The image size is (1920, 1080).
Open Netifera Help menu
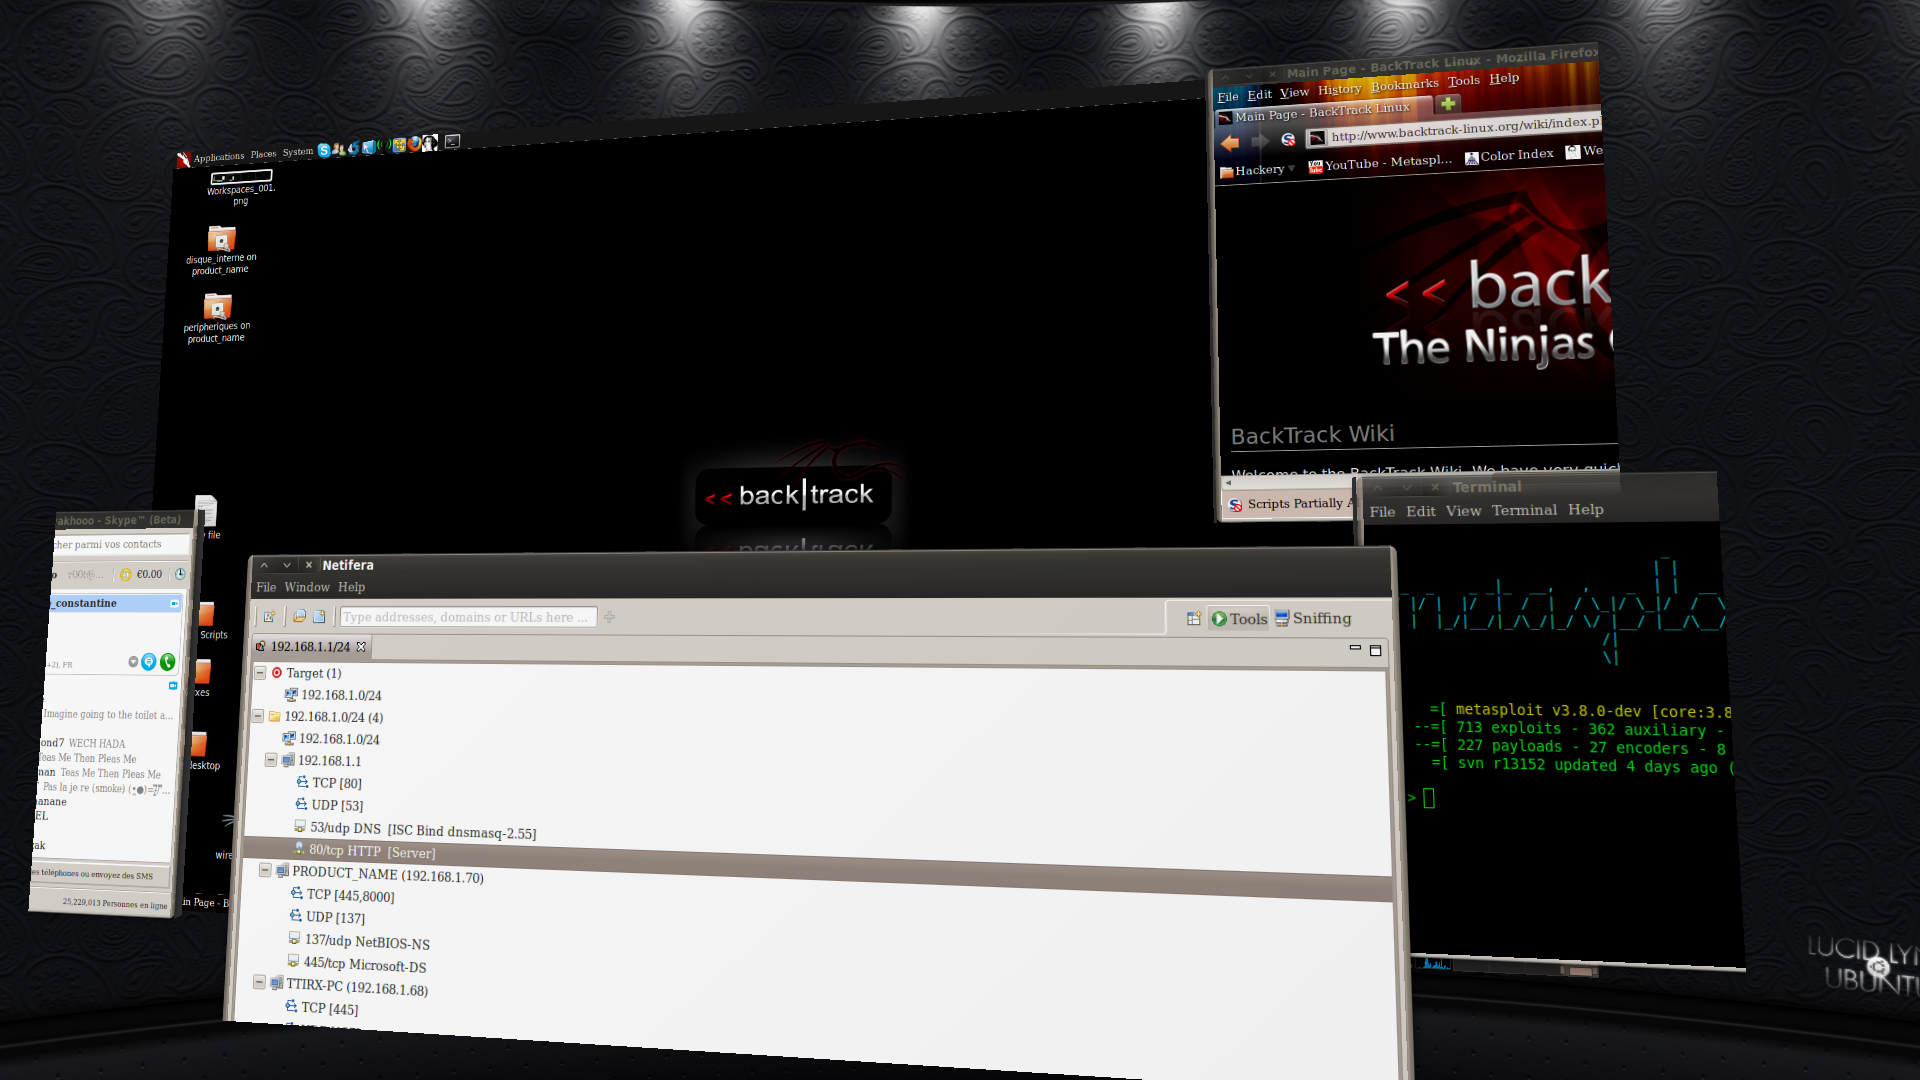coord(351,587)
